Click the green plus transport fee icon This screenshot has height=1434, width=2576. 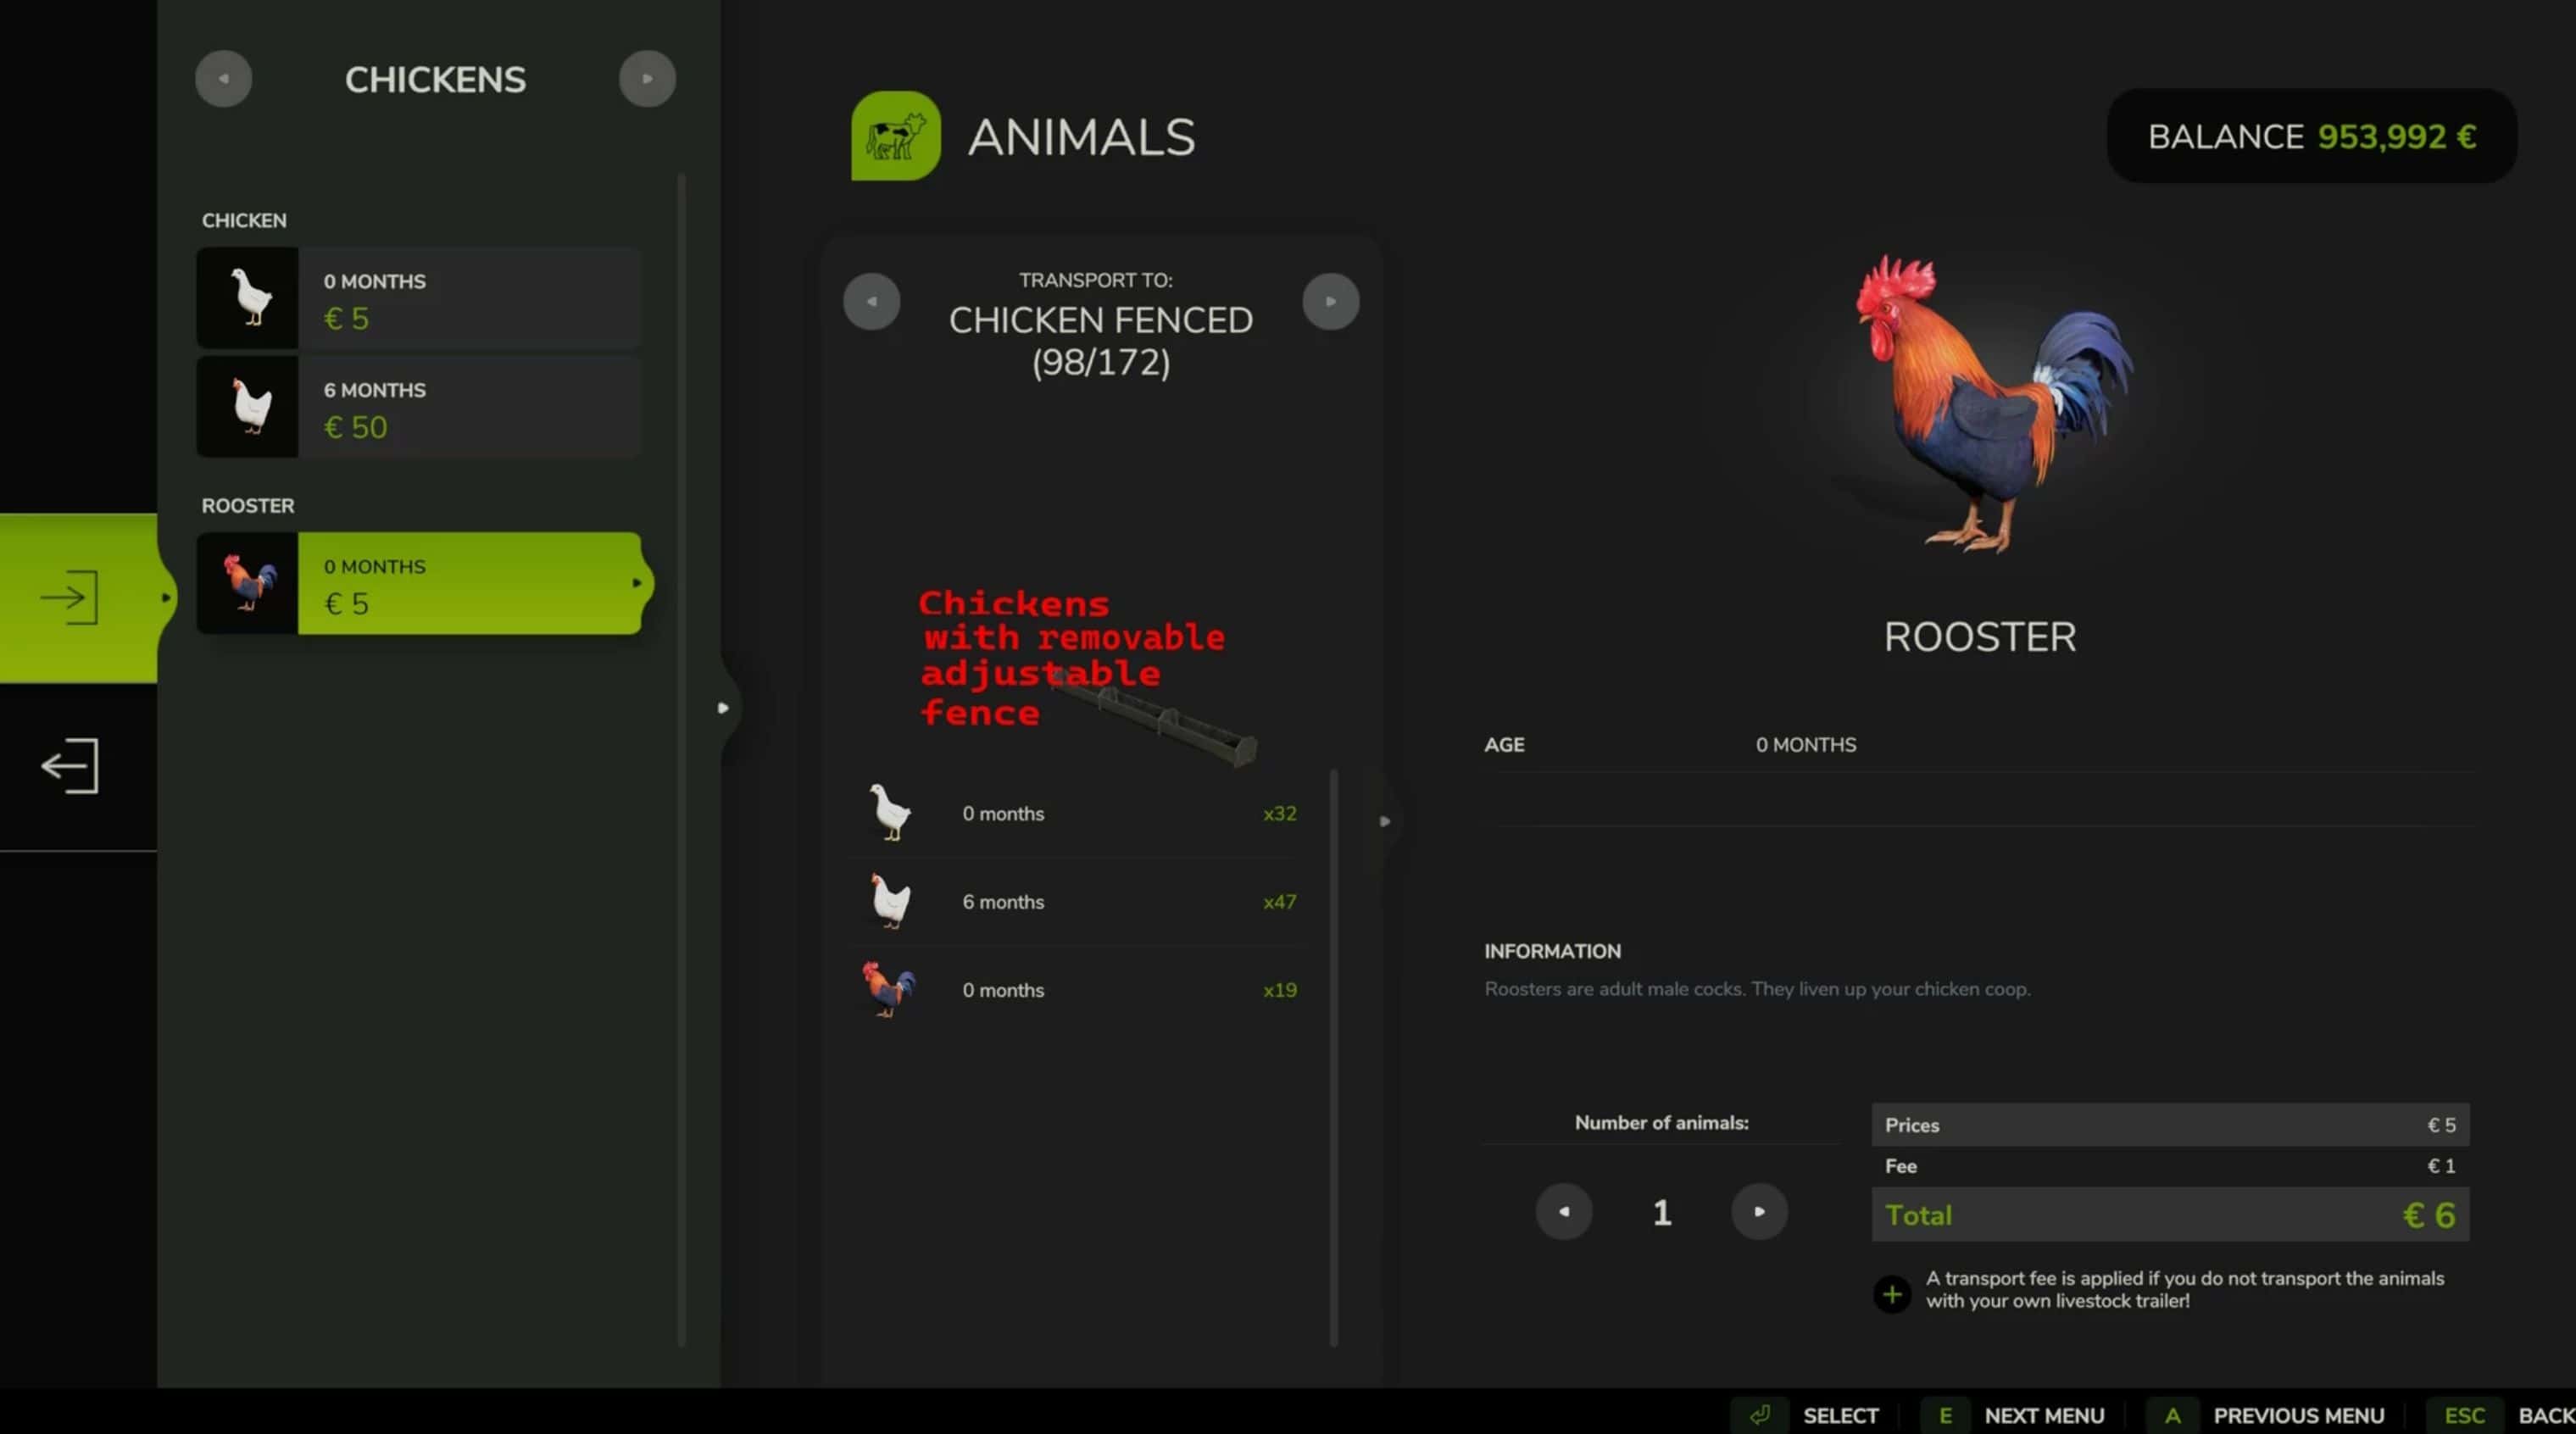pos(1891,1294)
